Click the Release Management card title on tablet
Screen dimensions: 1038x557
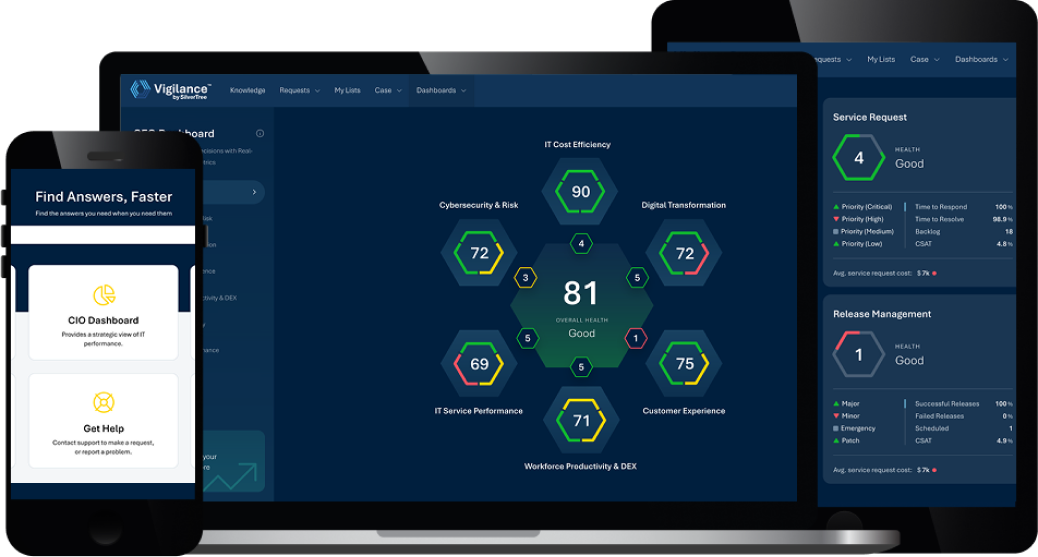click(x=882, y=314)
